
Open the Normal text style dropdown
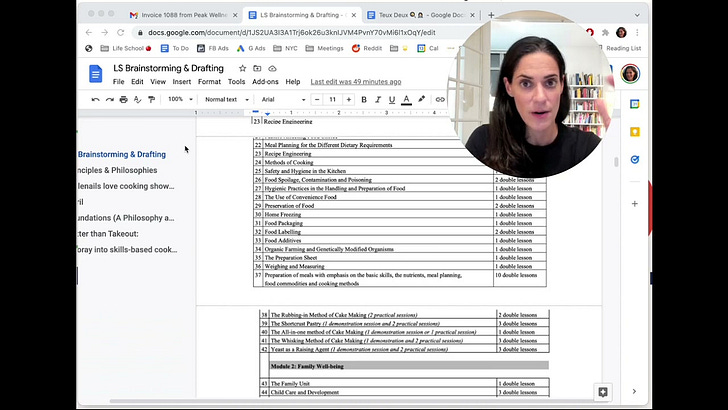coord(227,99)
